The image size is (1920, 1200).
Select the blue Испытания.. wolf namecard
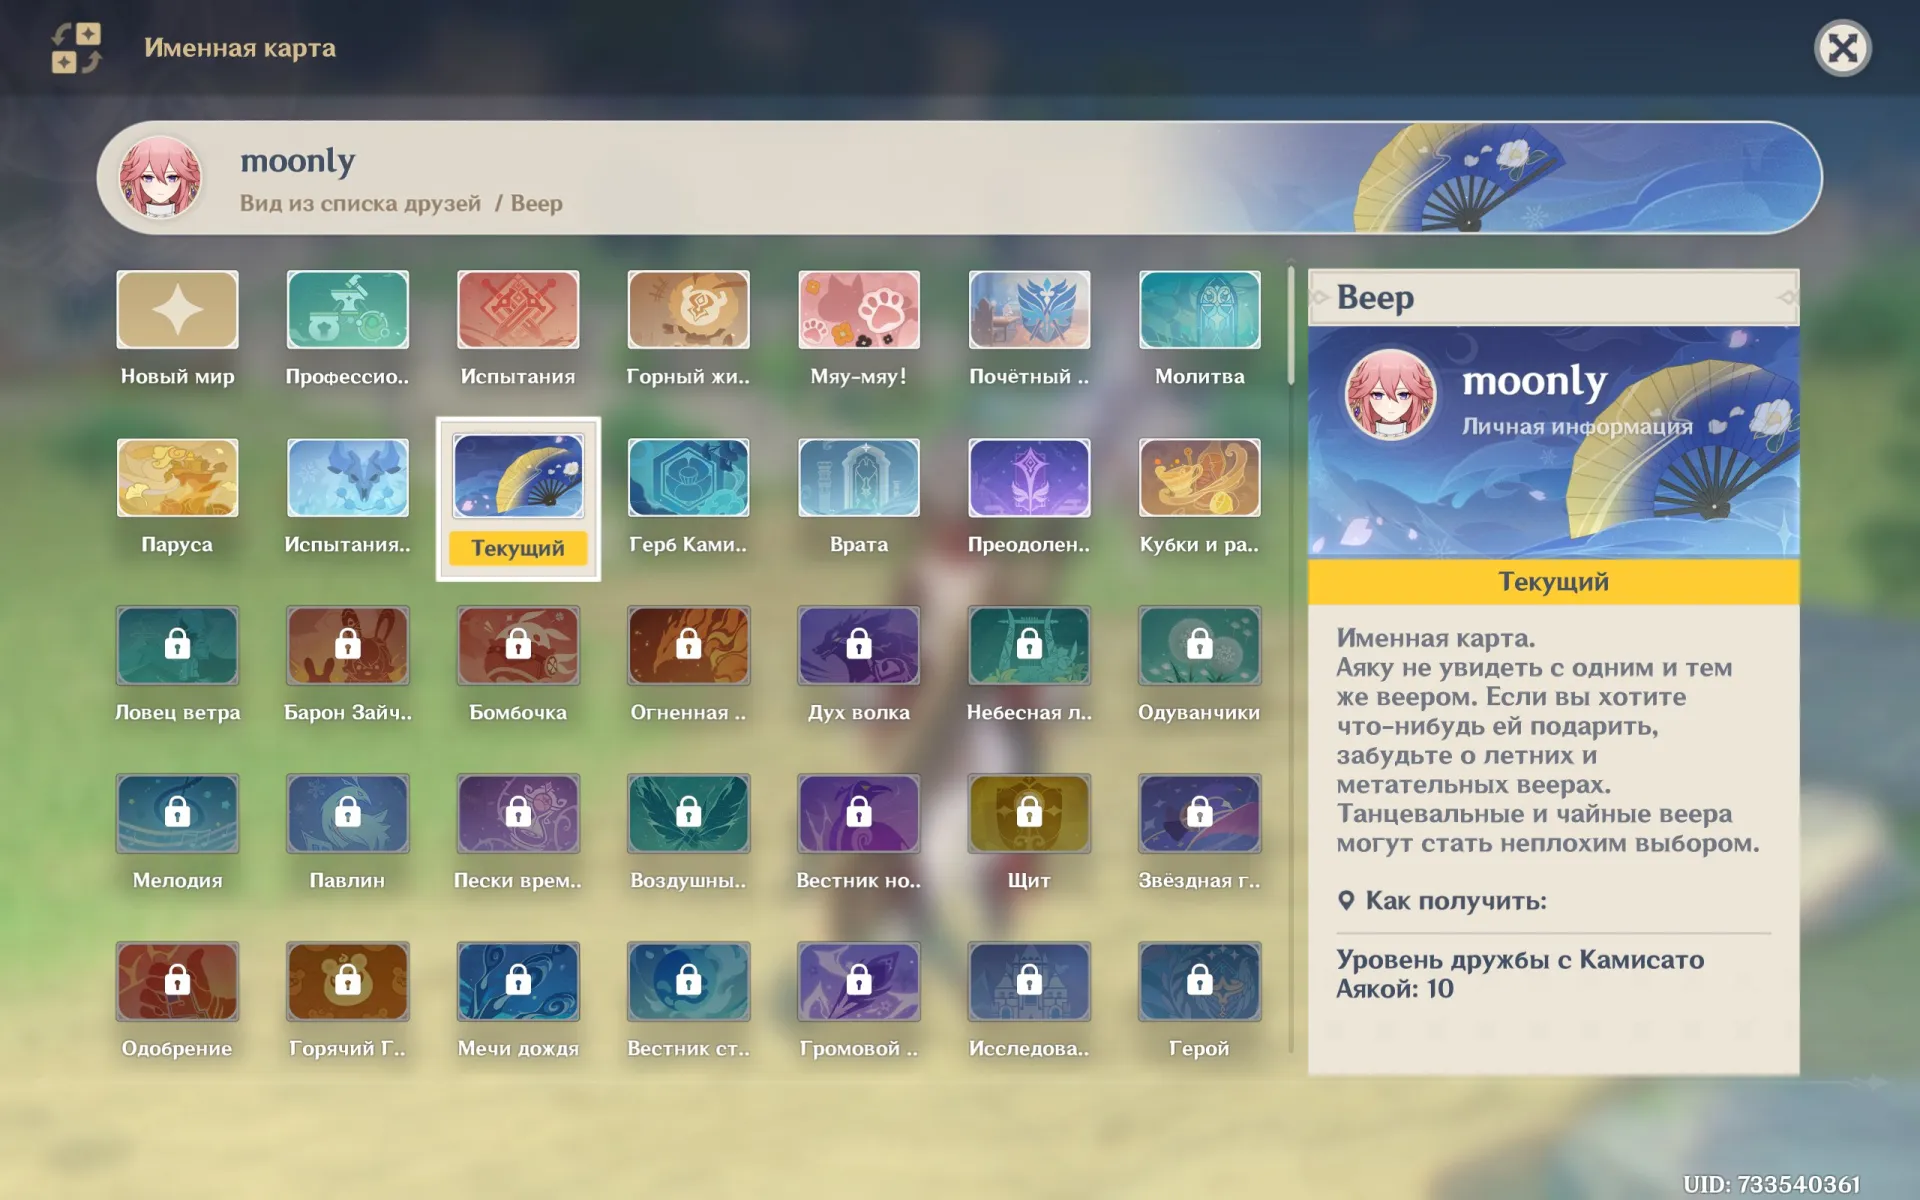coord(348,478)
